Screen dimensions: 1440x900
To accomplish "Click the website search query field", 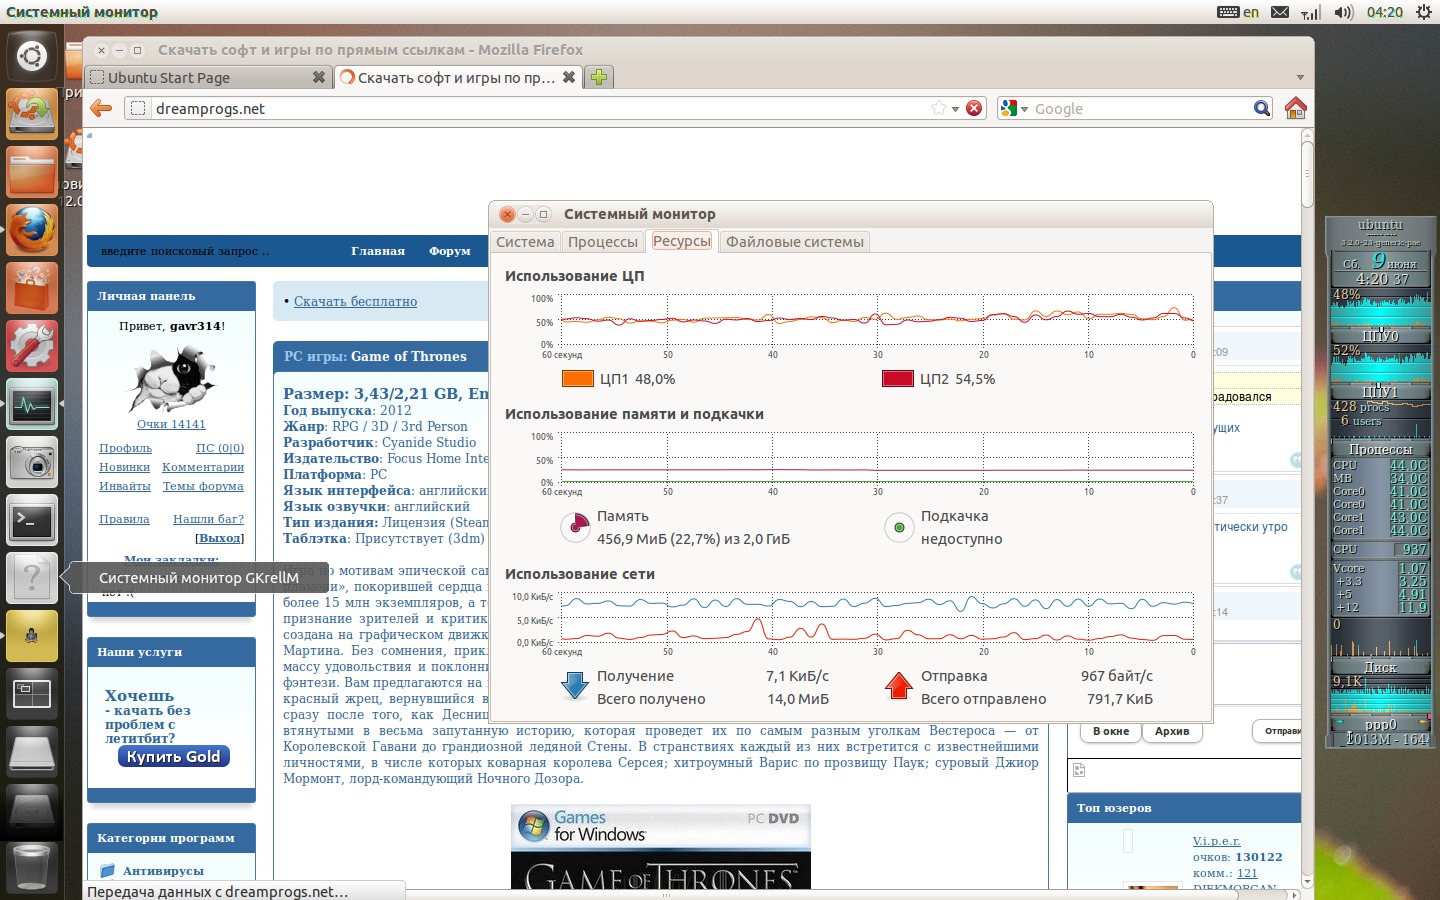I will point(185,251).
